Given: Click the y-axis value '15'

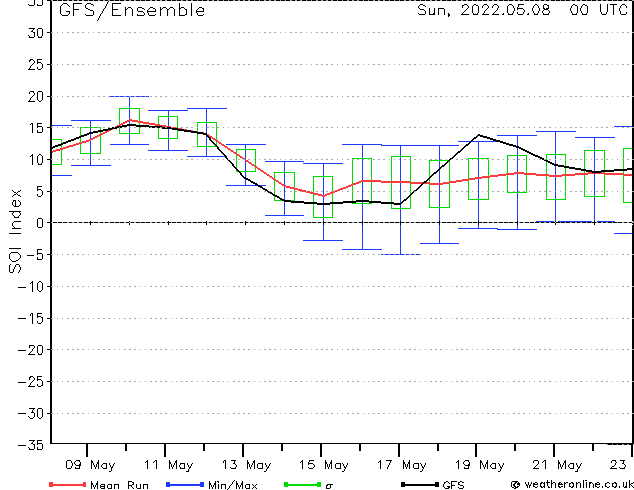Looking at the screenshot, I should pyautogui.click(x=36, y=128).
